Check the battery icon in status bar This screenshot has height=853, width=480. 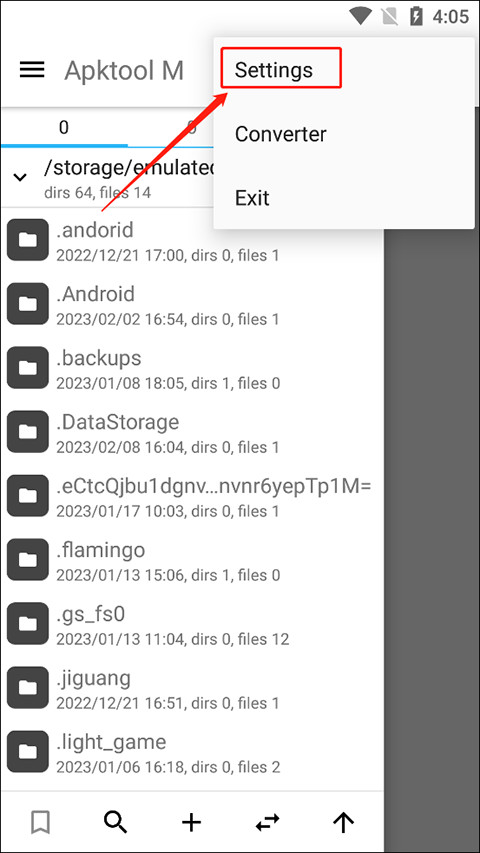click(x=416, y=16)
